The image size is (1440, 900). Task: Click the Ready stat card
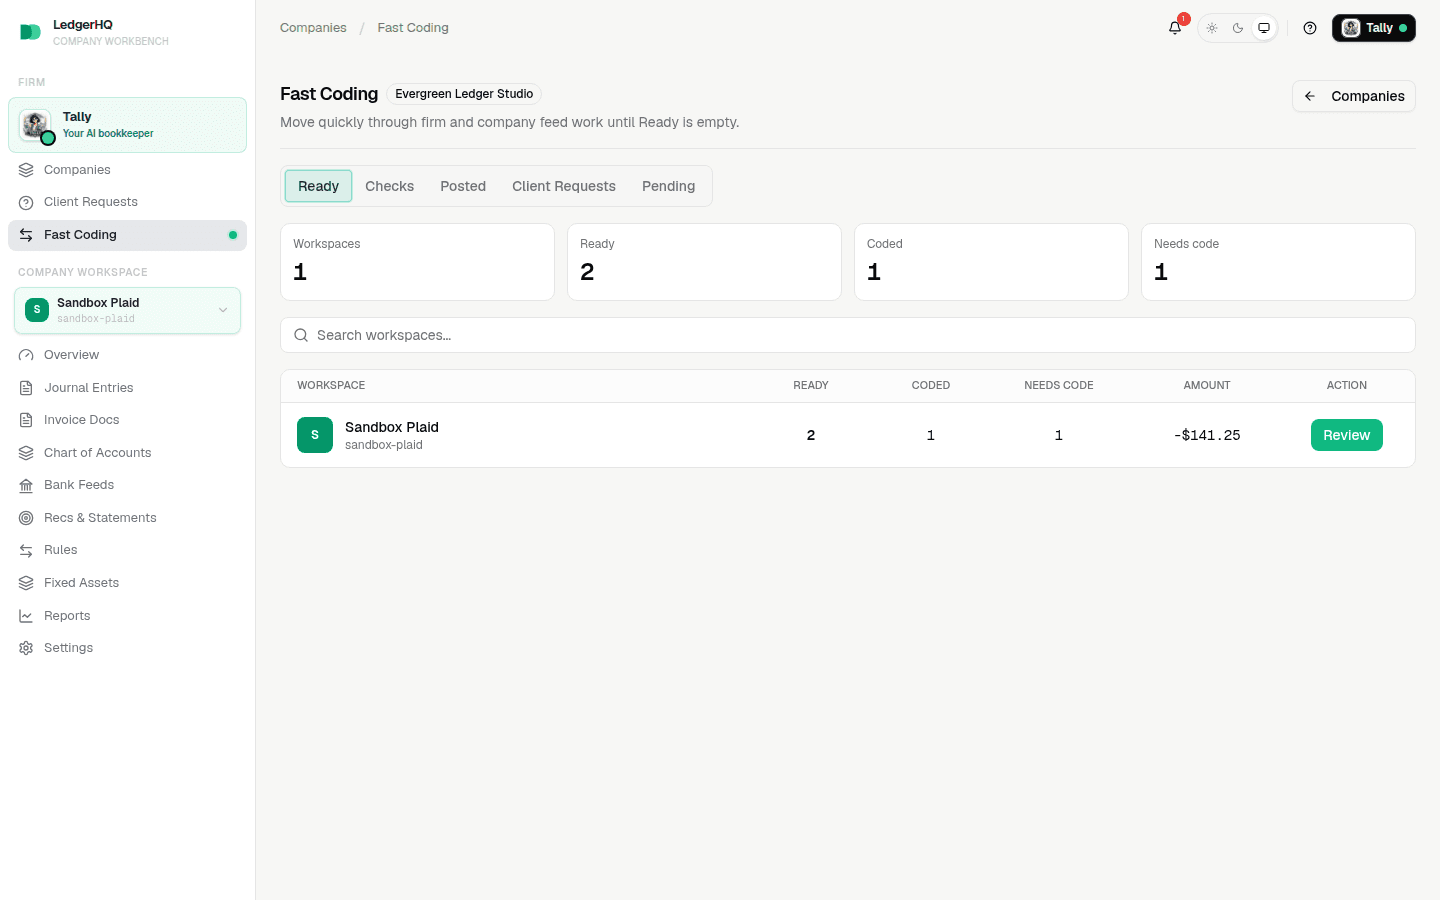click(x=704, y=262)
